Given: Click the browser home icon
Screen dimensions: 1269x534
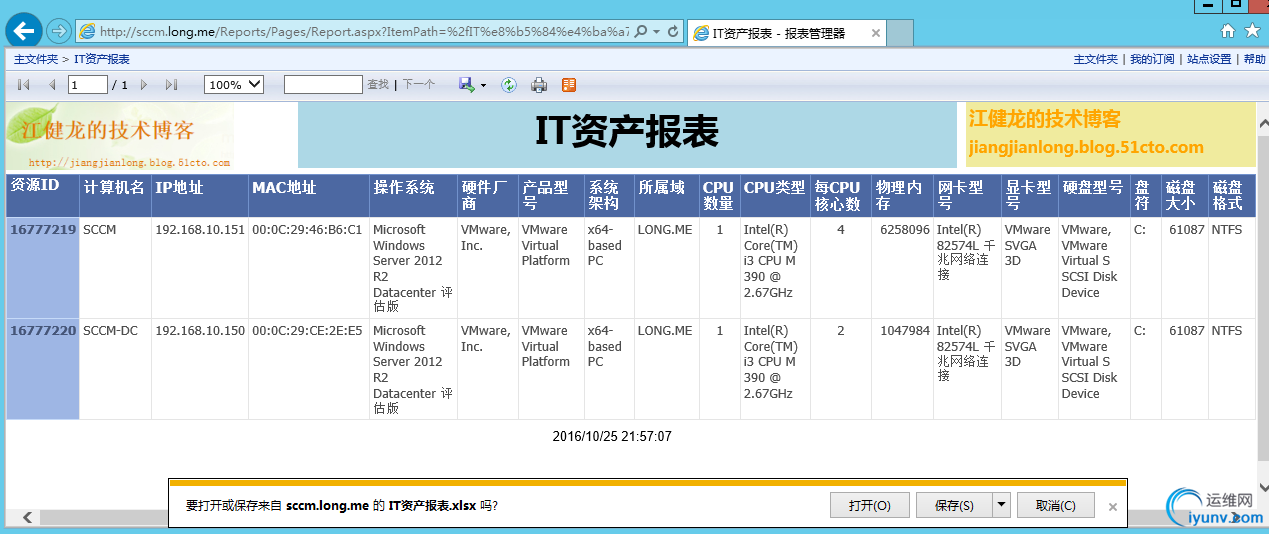Looking at the screenshot, I should [x=1228, y=31].
